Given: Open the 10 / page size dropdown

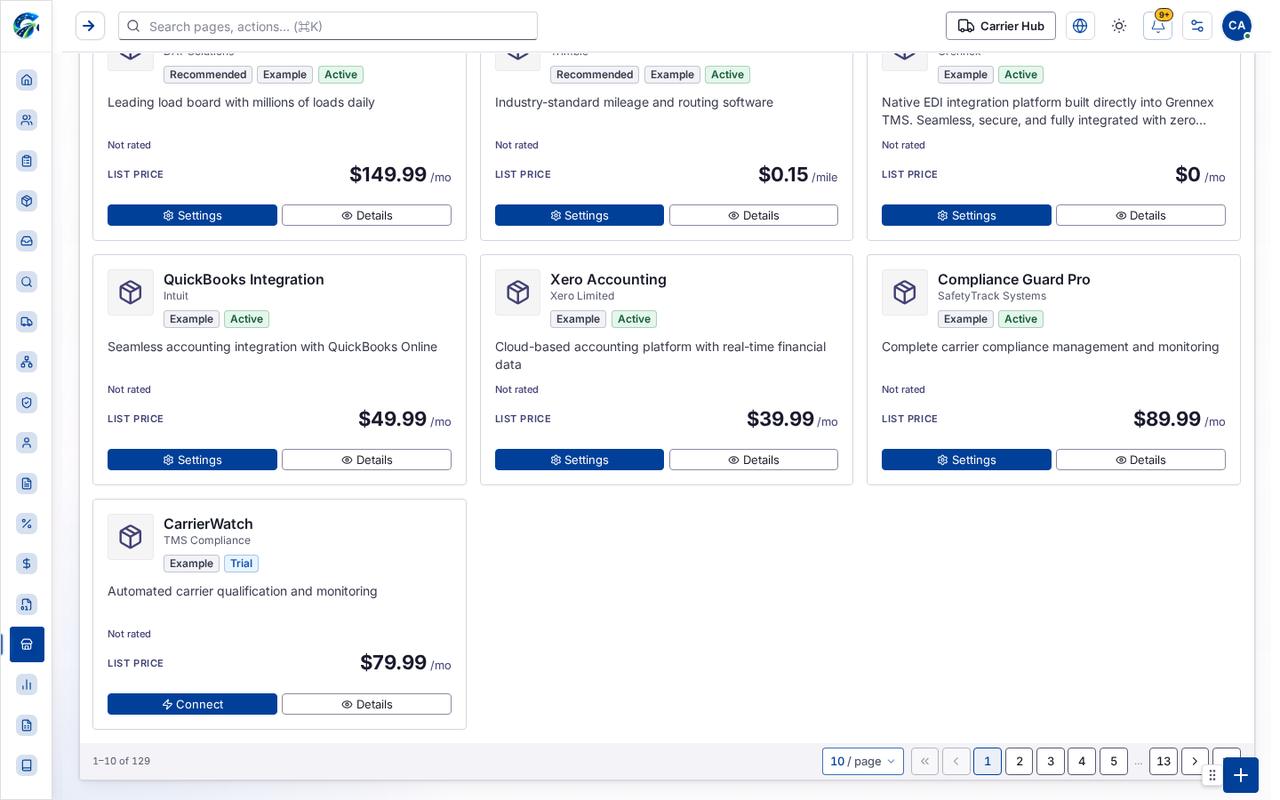Looking at the screenshot, I should point(863,761).
